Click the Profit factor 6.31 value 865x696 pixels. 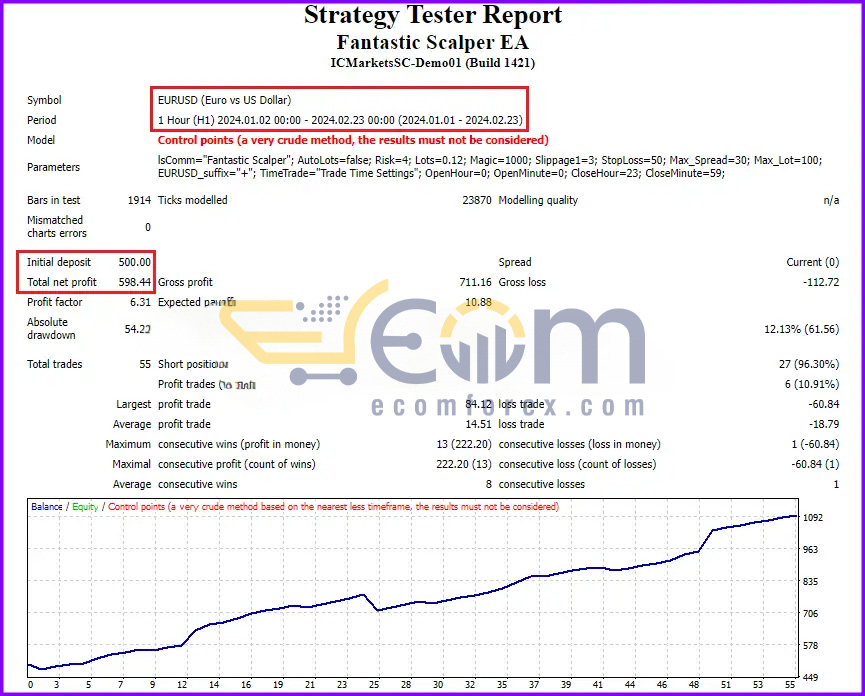140,302
